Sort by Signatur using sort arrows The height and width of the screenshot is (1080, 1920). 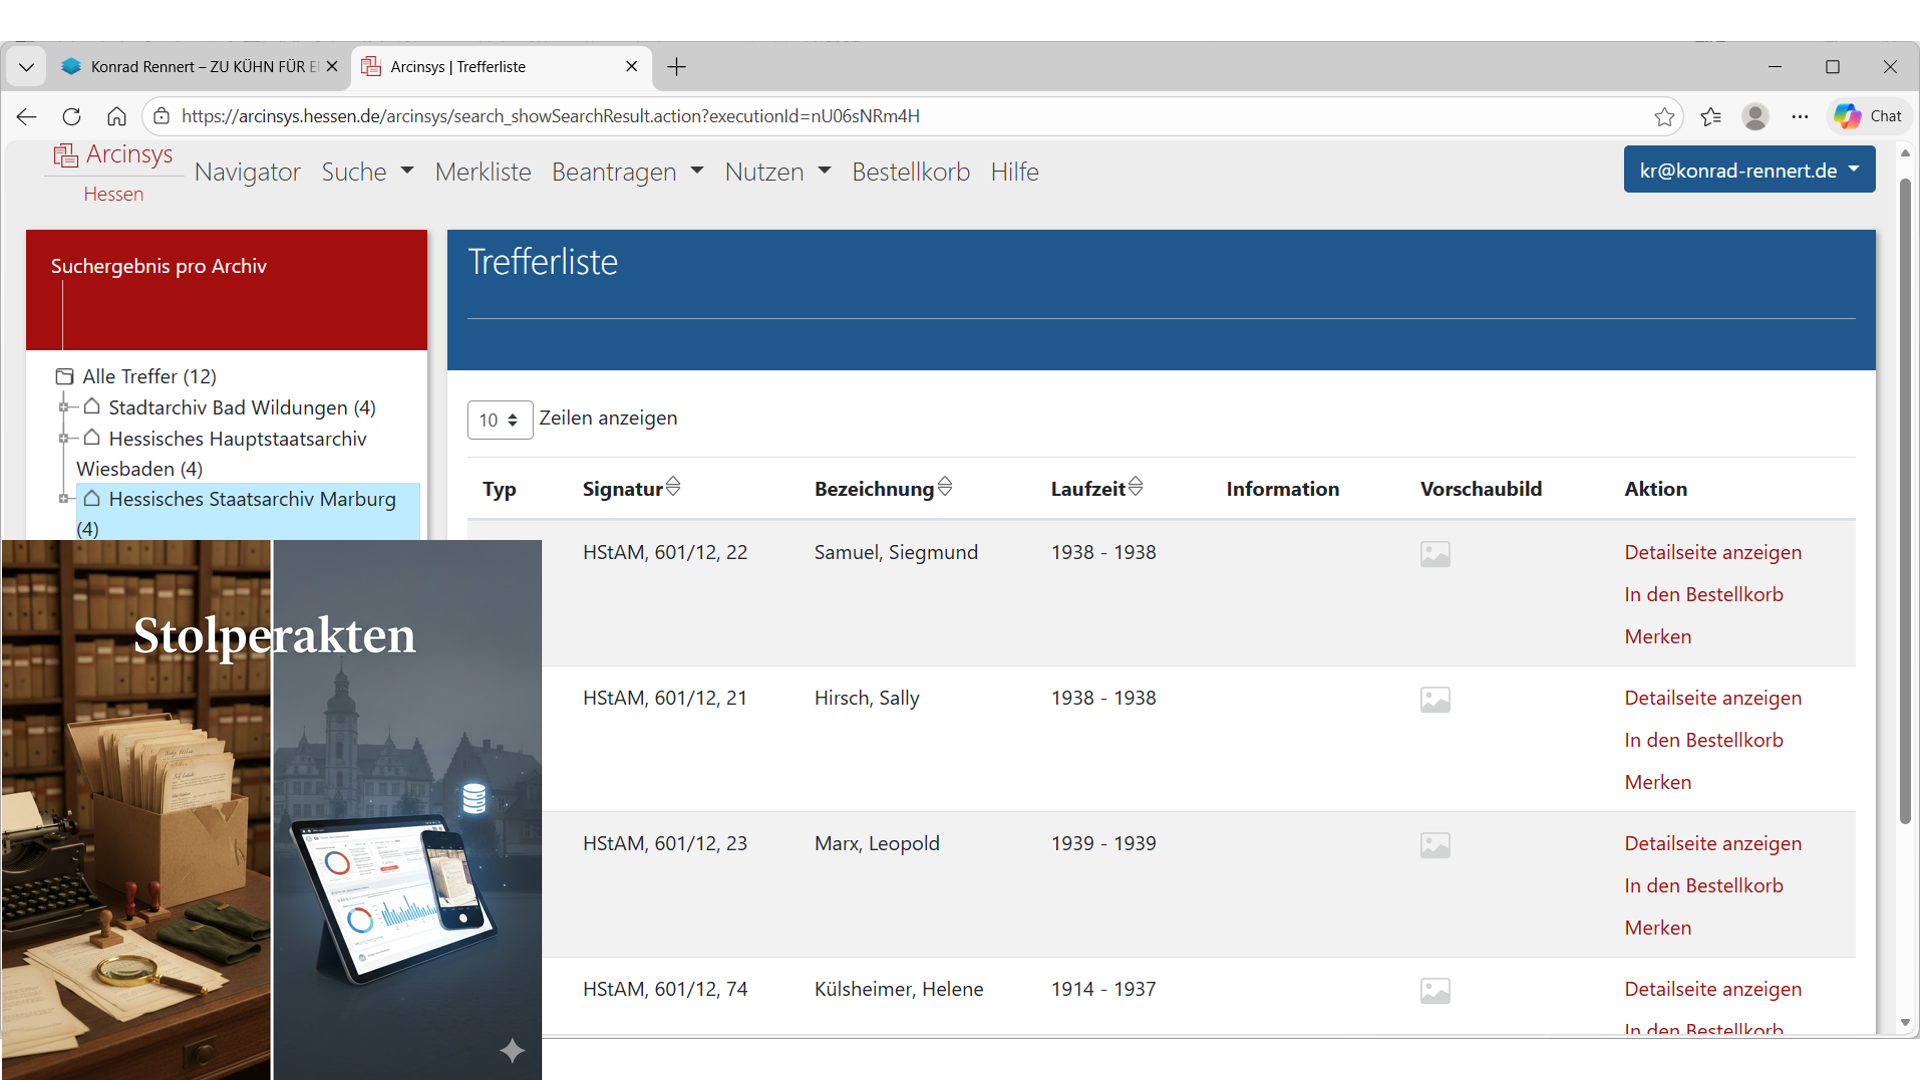(x=673, y=487)
